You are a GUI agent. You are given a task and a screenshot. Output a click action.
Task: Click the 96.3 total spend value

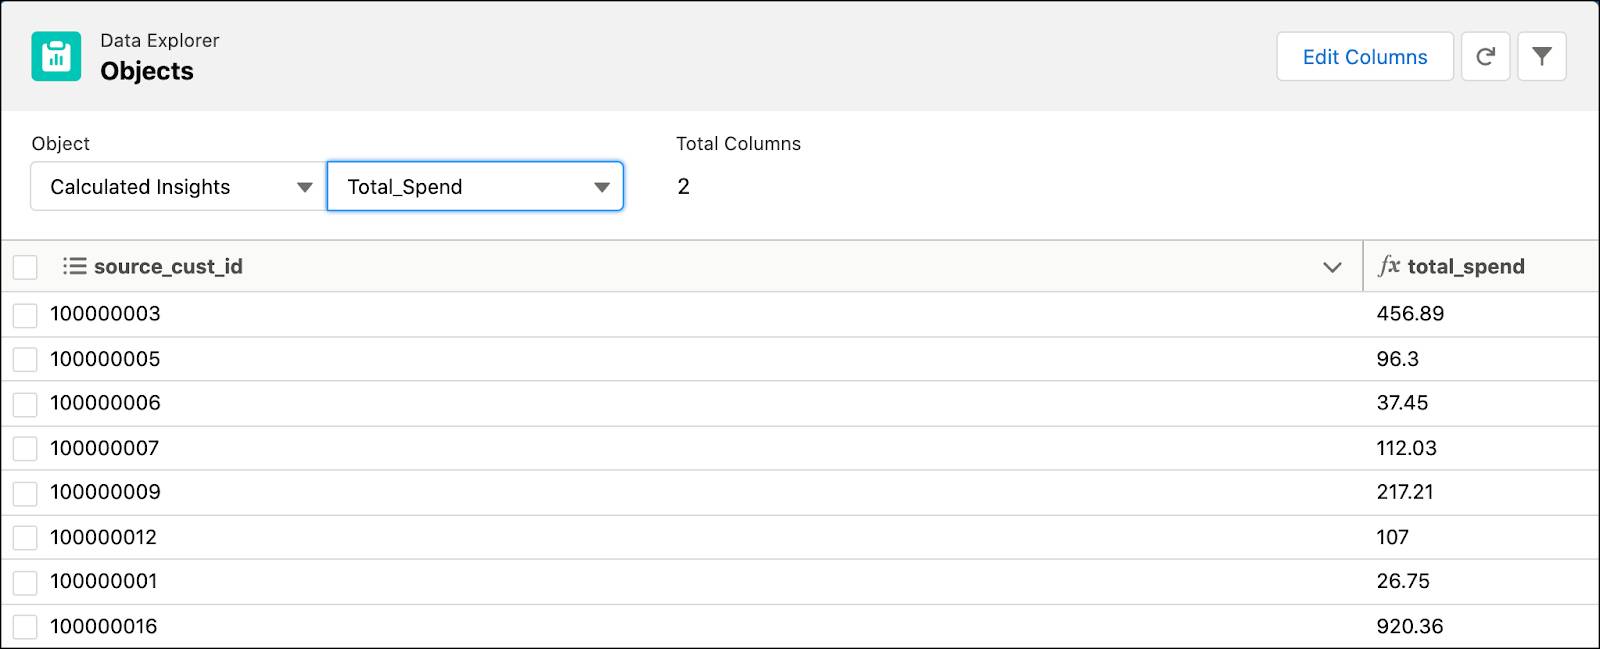pos(1397,359)
